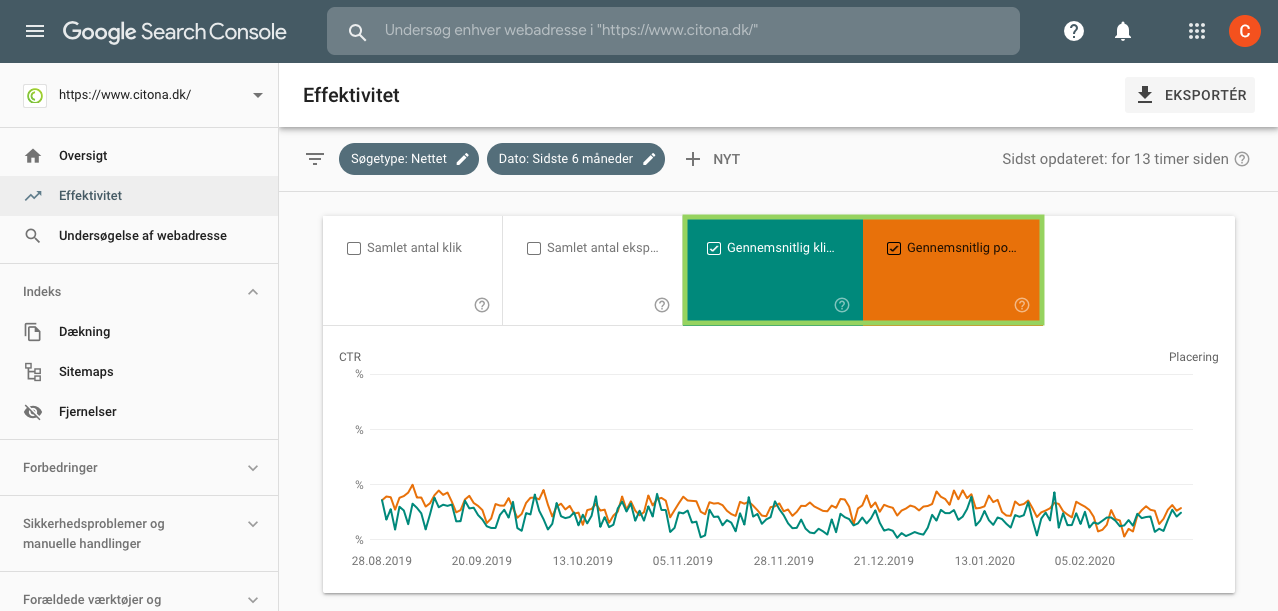Open the property selector dropdown arrow
This screenshot has width=1278, height=611.
point(258,95)
